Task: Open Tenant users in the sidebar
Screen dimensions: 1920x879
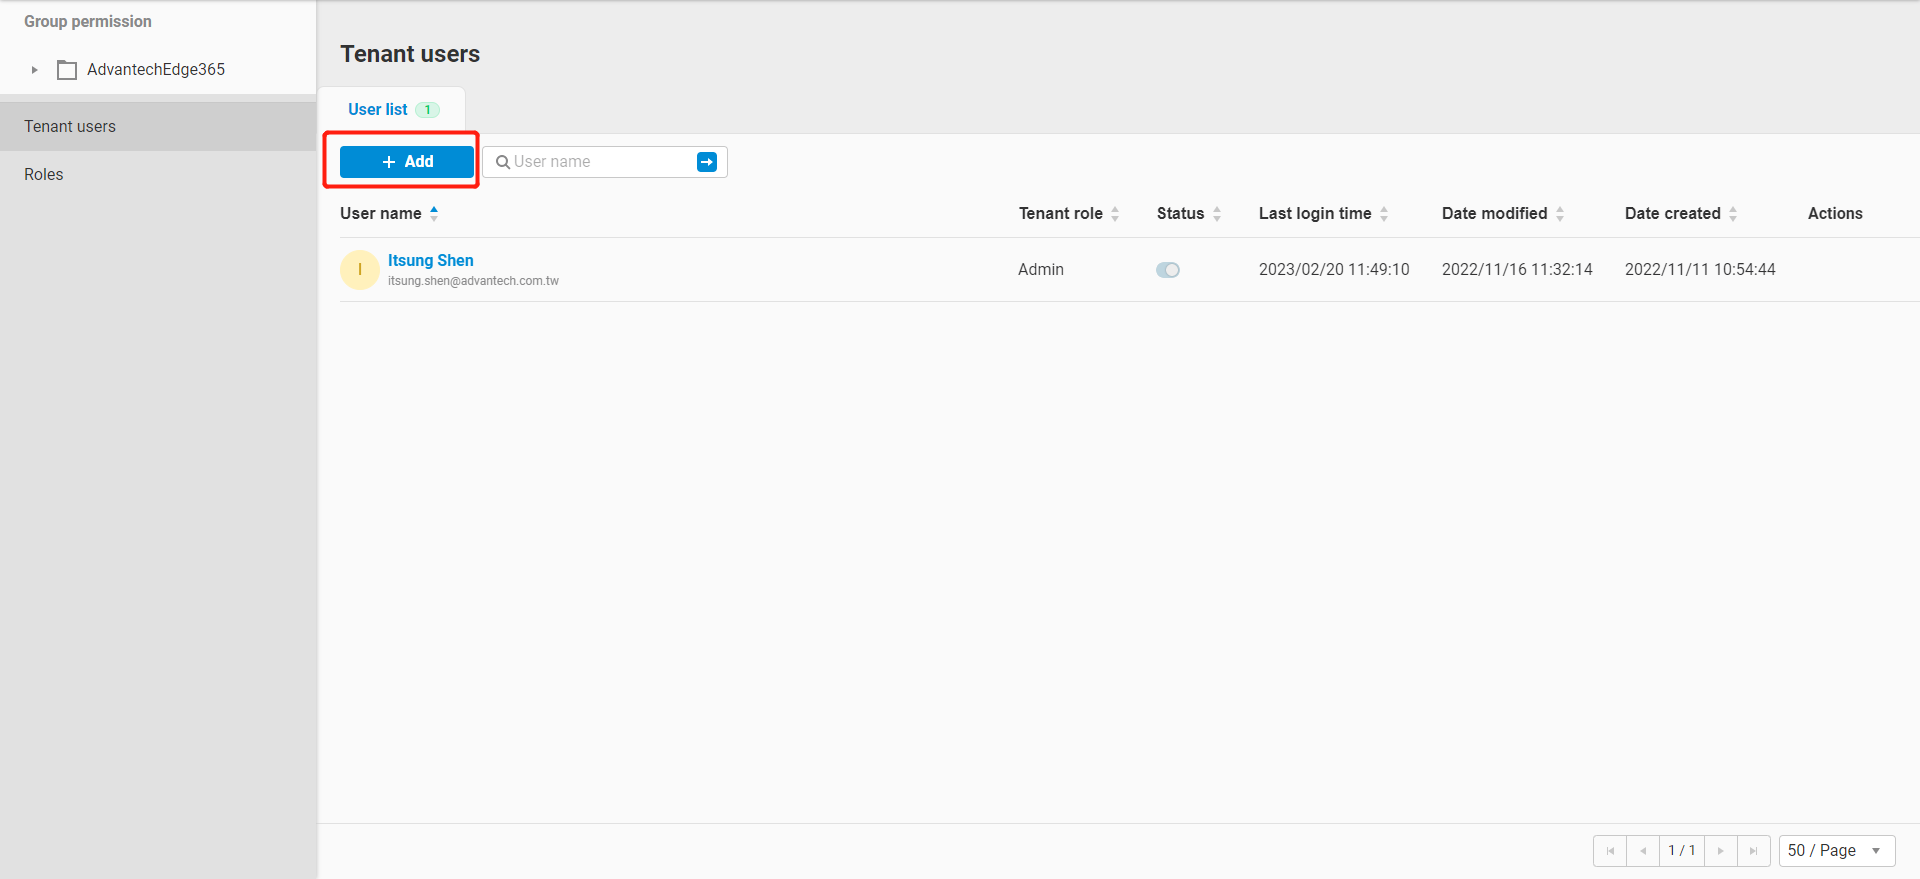Action: (70, 127)
